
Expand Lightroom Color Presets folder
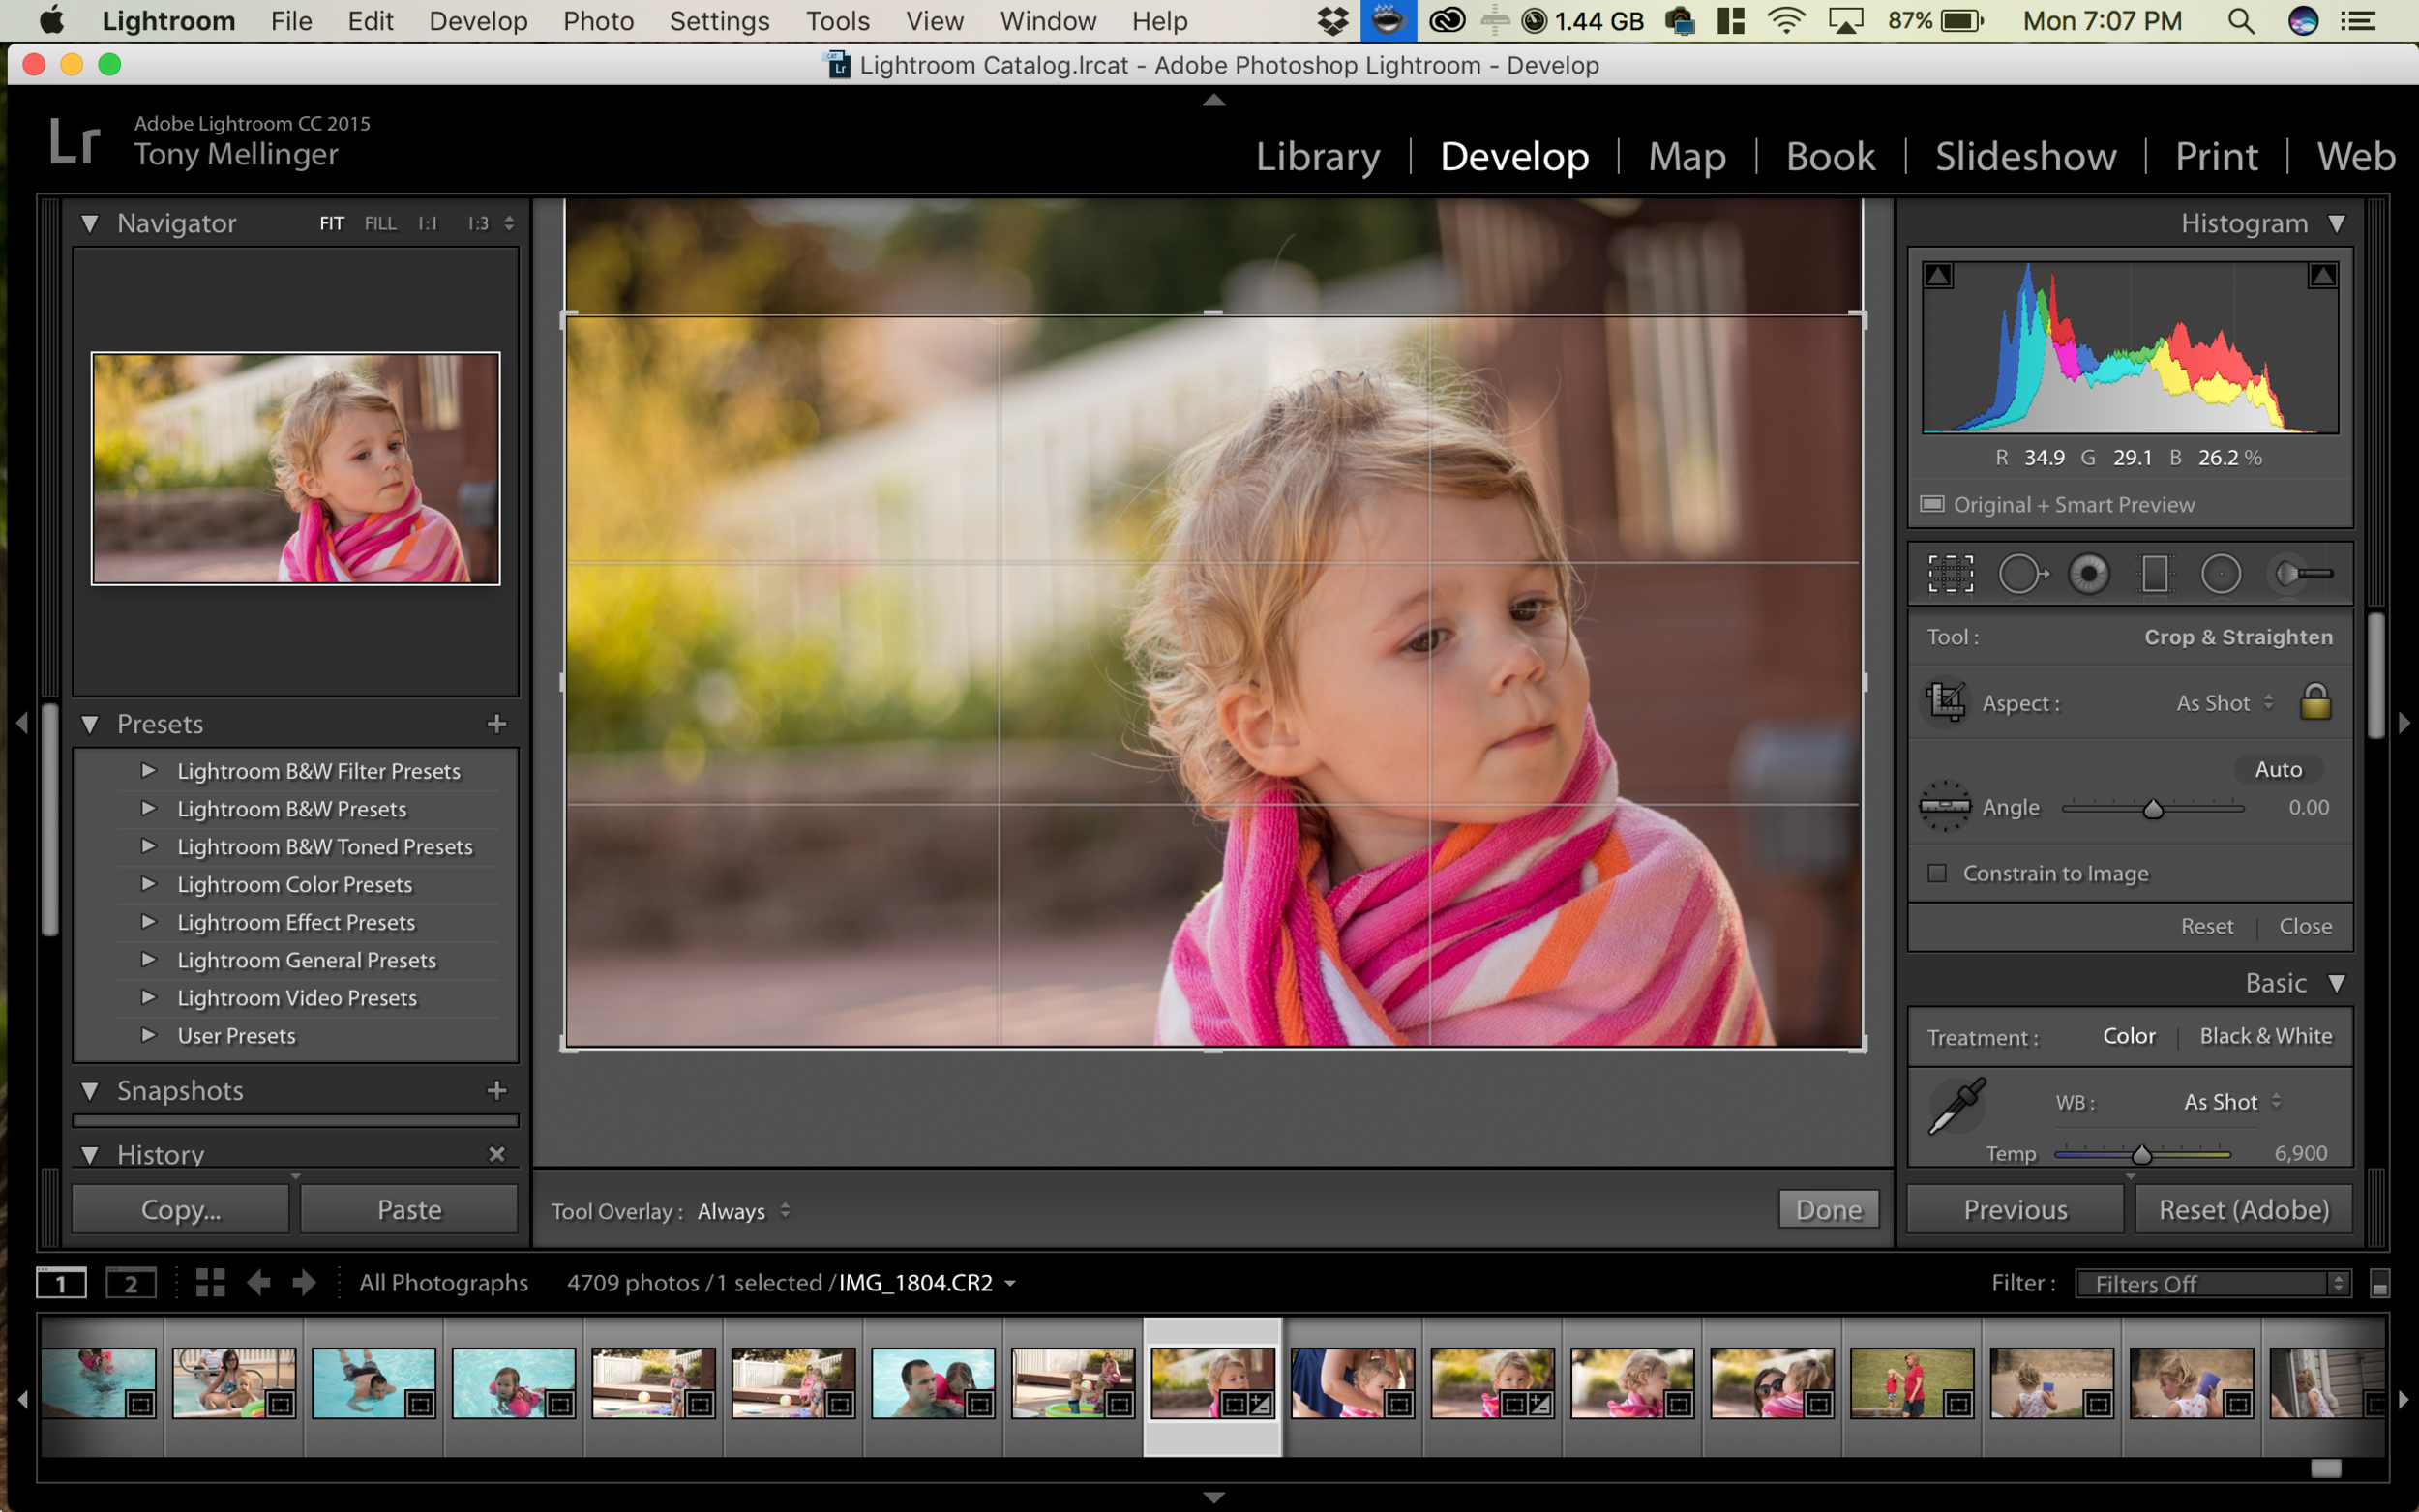click(148, 884)
